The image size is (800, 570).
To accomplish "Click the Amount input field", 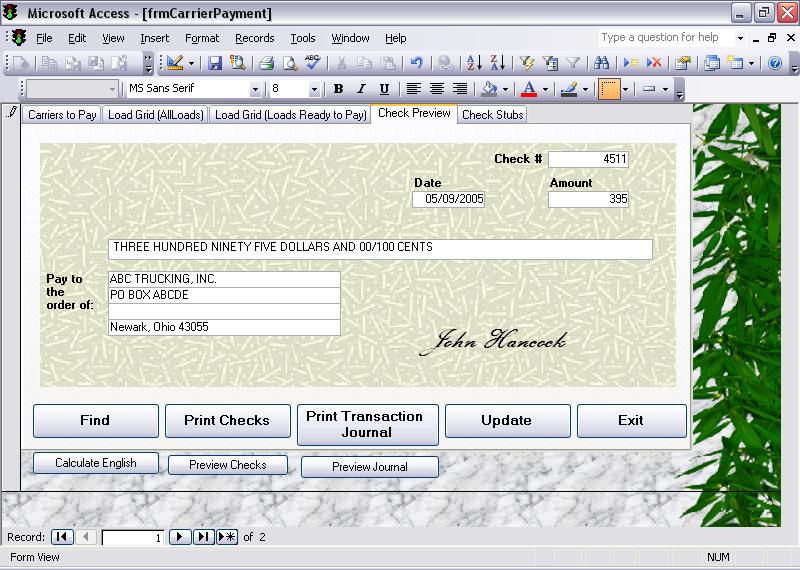I will click(x=589, y=199).
